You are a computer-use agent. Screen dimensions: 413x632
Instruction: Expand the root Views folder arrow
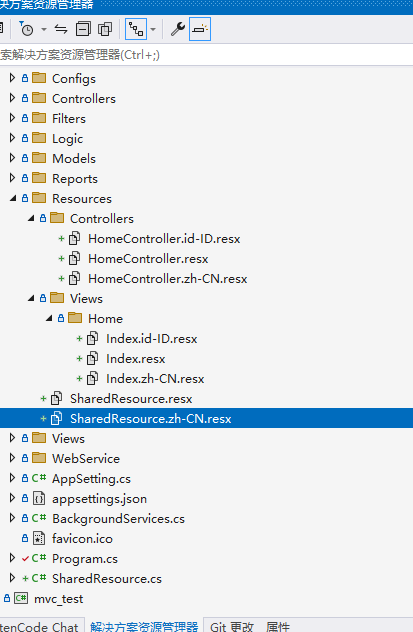coord(12,438)
